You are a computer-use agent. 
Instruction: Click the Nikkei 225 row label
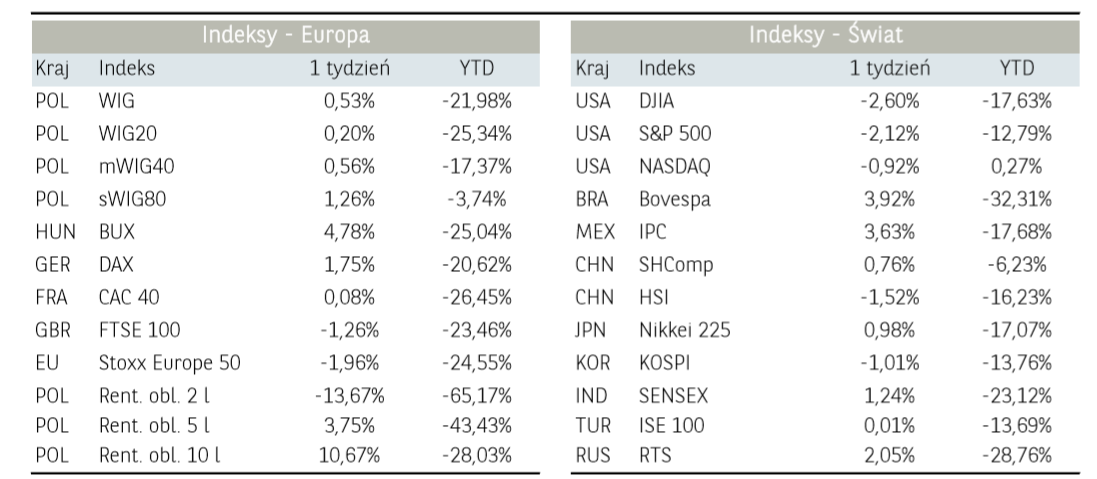coord(684,328)
